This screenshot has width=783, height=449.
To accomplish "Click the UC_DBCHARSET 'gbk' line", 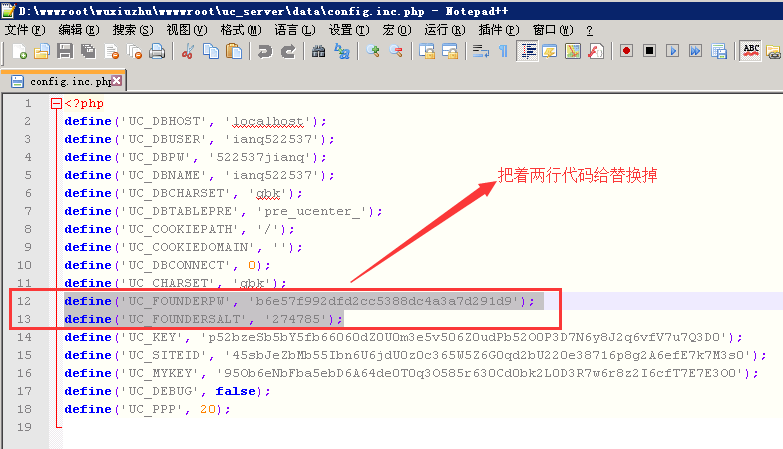I will click(x=183, y=193).
